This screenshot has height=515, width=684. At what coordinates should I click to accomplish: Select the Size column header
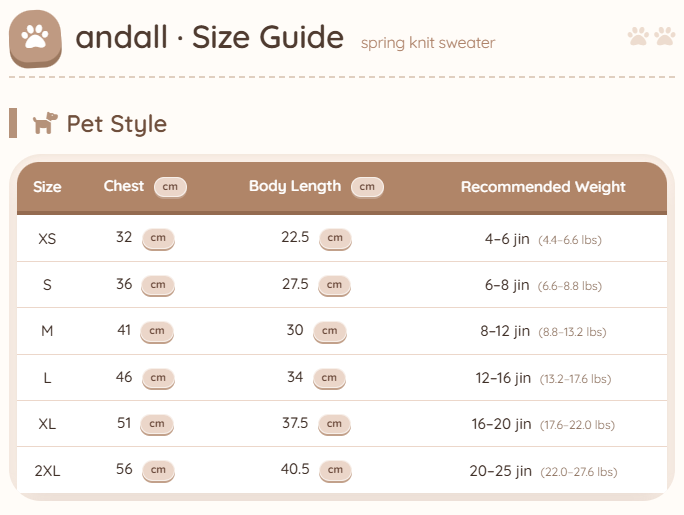(x=47, y=187)
